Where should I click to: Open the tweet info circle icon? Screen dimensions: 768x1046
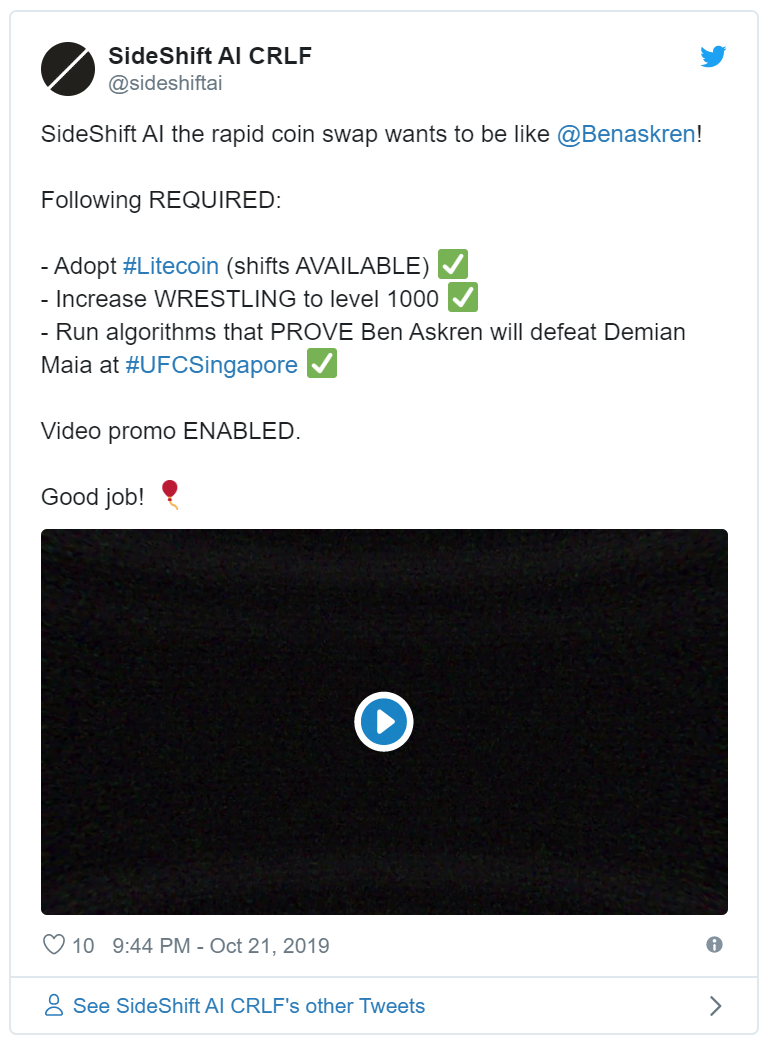(x=714, y=945)
